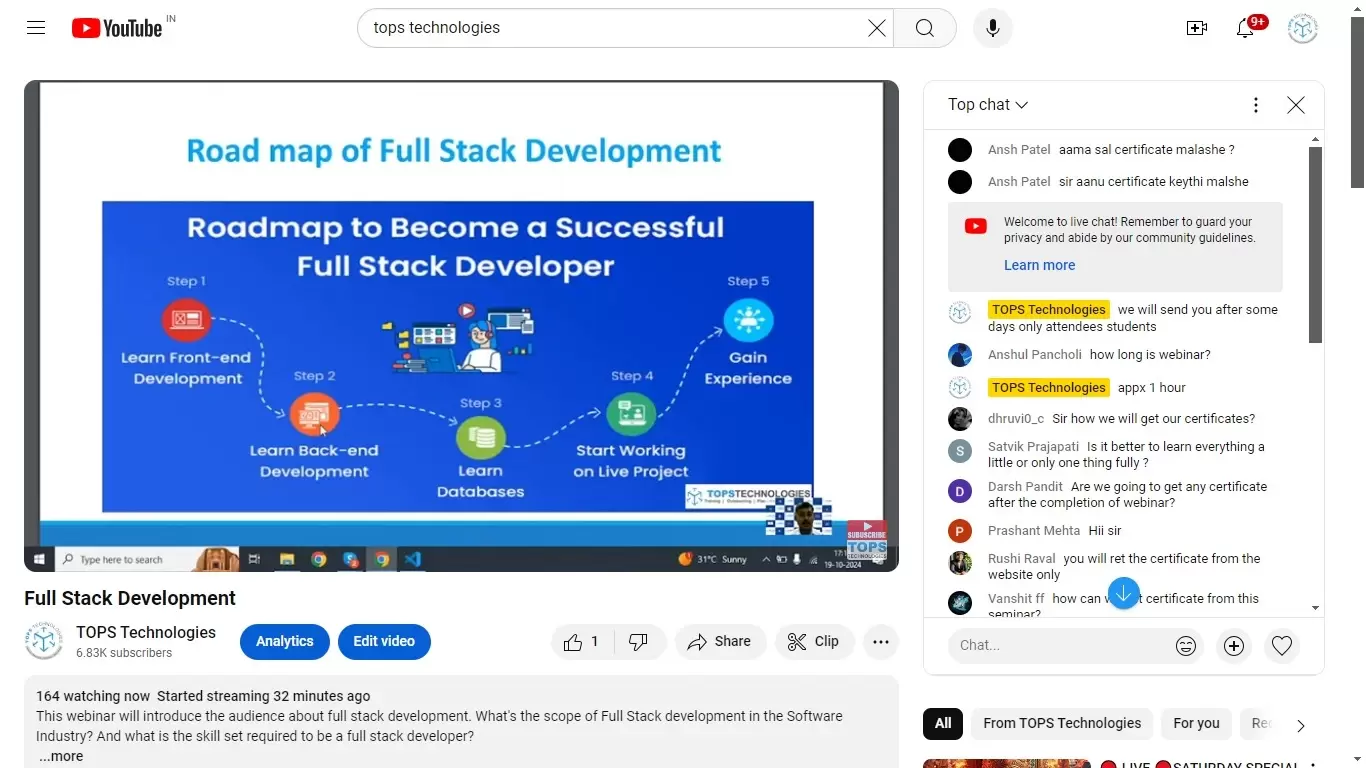Open the chat plus add menu
Image resolution: width=1366 pixels, height=768 pixels.
point(1234,646)
